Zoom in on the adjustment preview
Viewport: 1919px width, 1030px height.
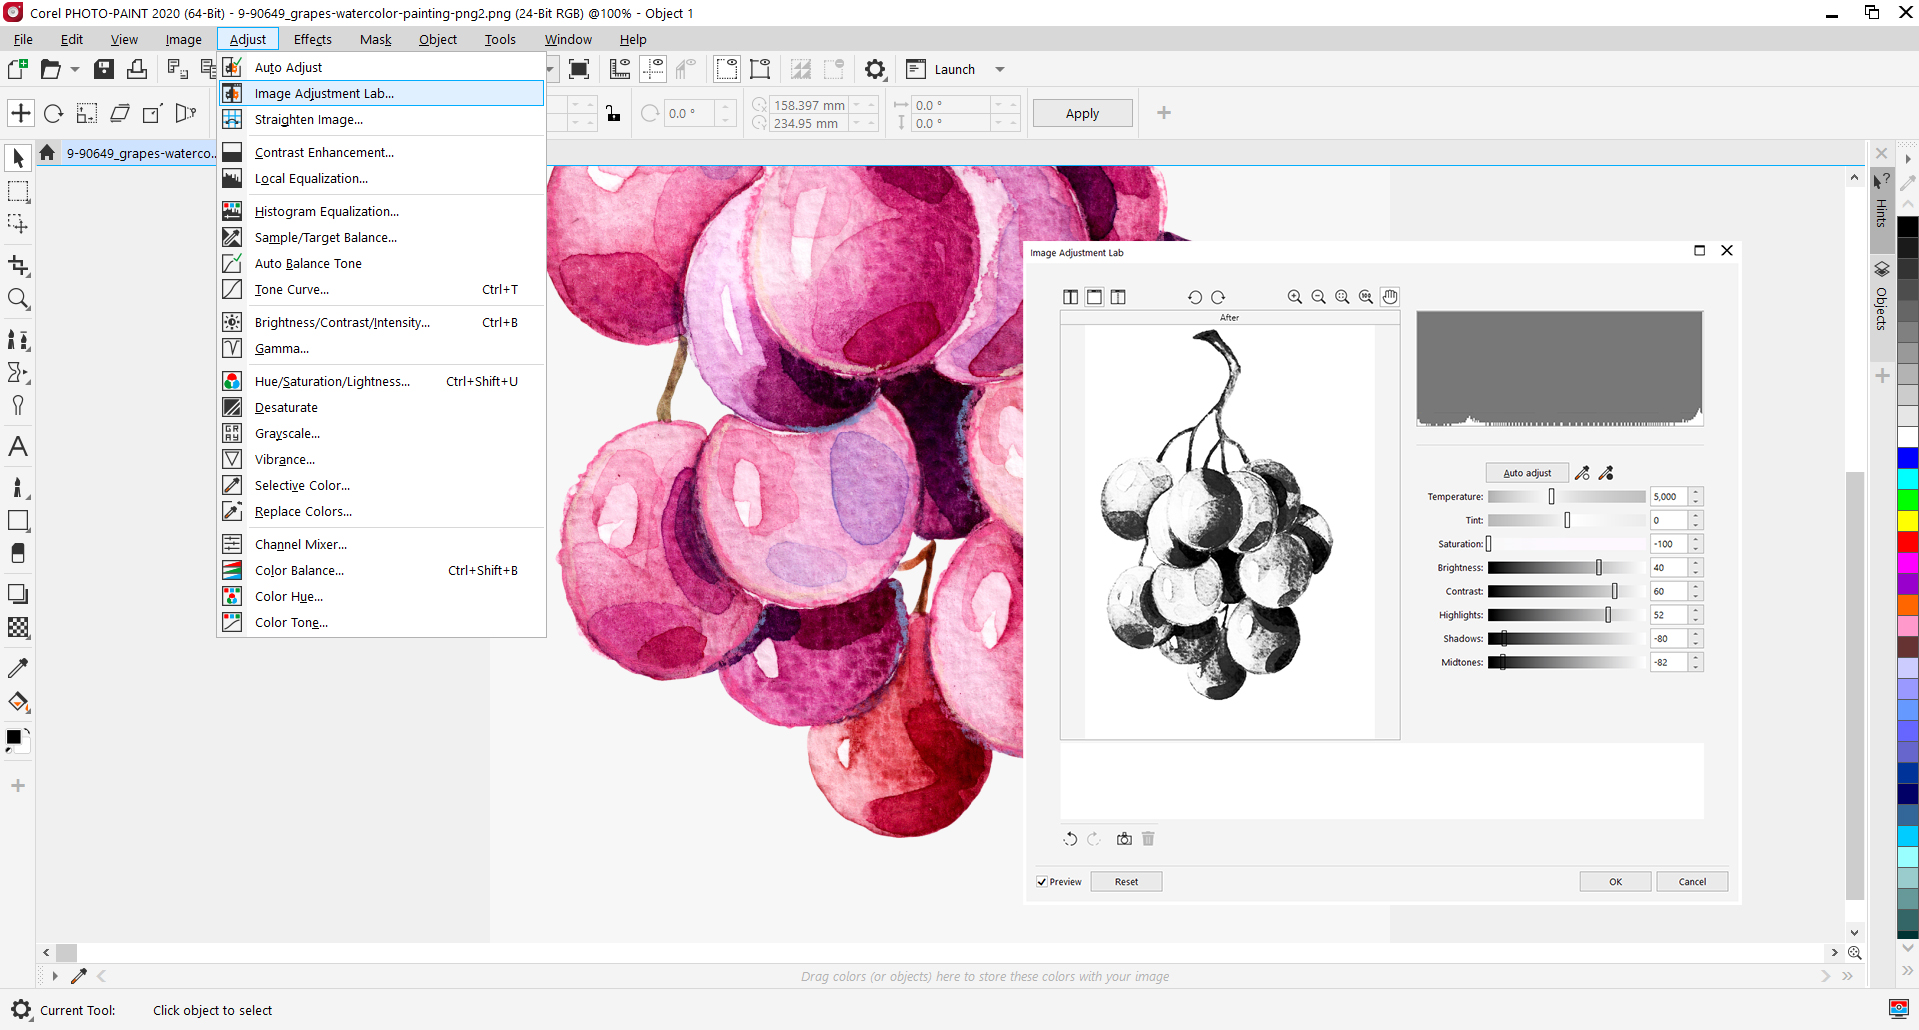(1294, 296)
